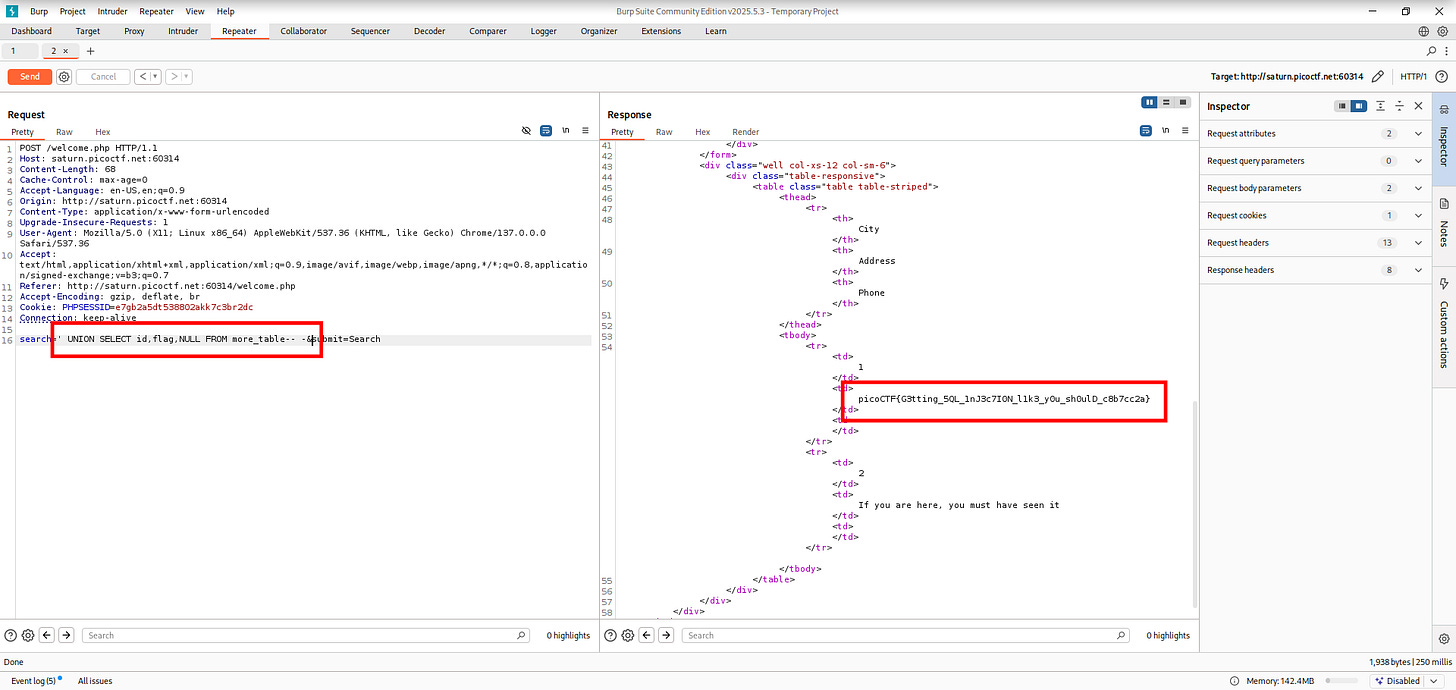Click the Request search input field

pyautogui.click(x=306, y=635)
